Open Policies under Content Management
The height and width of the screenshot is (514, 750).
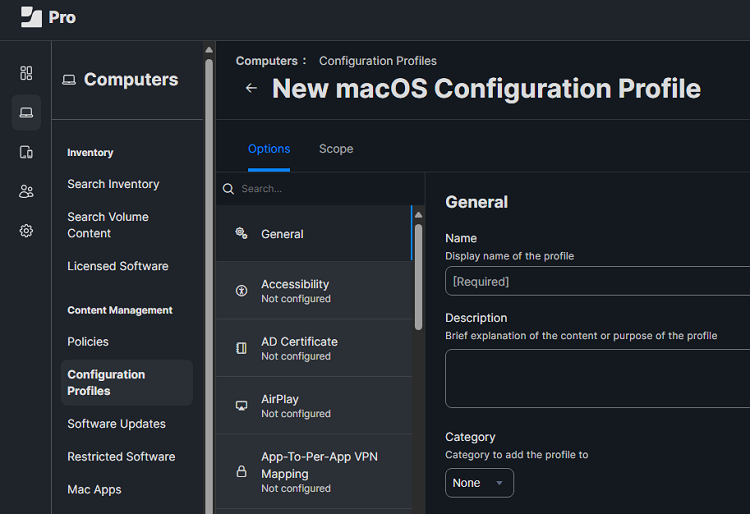tap(88, 342)
